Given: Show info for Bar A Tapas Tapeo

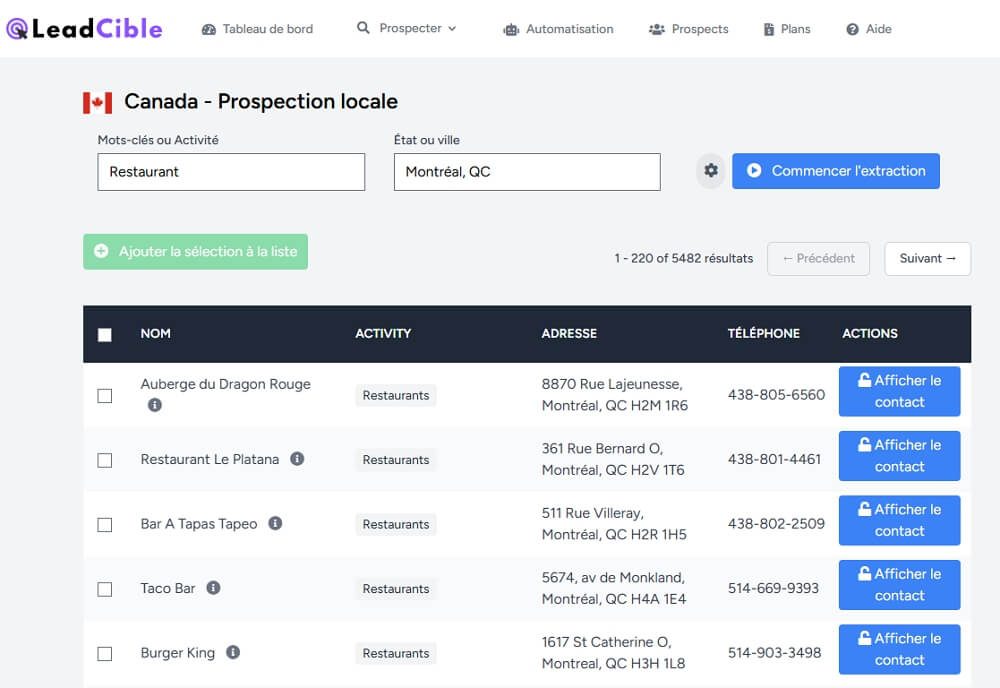Looking at the screenshot, I should (275, 523).
